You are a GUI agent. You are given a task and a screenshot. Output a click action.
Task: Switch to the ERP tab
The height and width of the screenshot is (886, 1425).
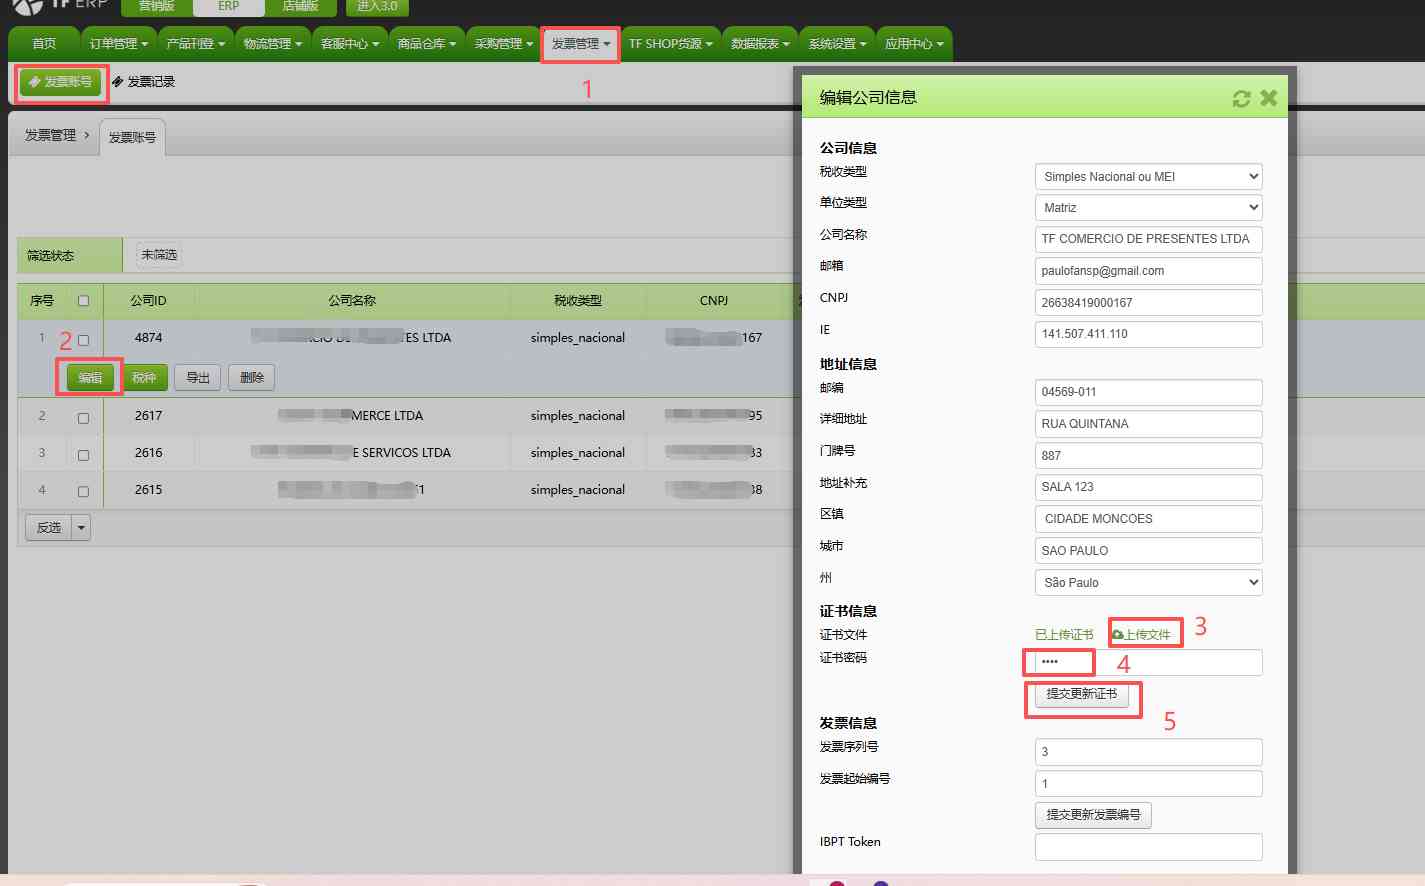pyautogui.click(x=228, y=7)
